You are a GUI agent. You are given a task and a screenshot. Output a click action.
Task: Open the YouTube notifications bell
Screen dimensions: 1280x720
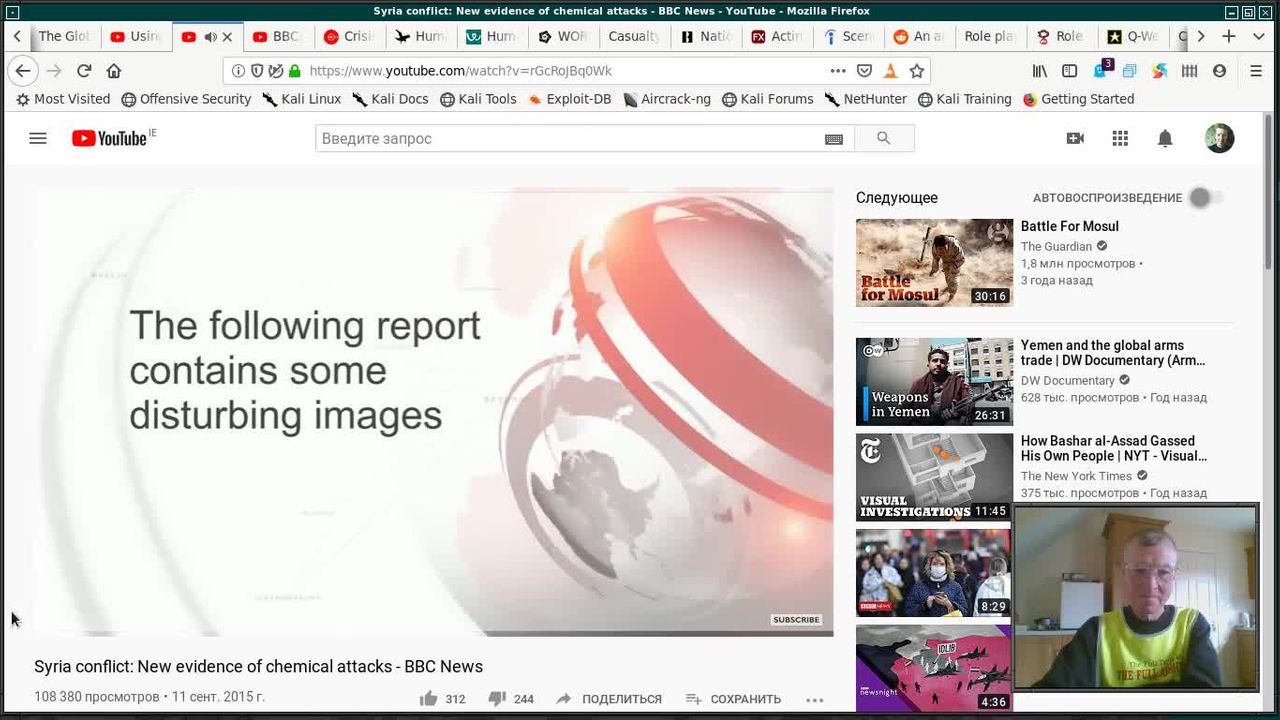[1165, 138]
